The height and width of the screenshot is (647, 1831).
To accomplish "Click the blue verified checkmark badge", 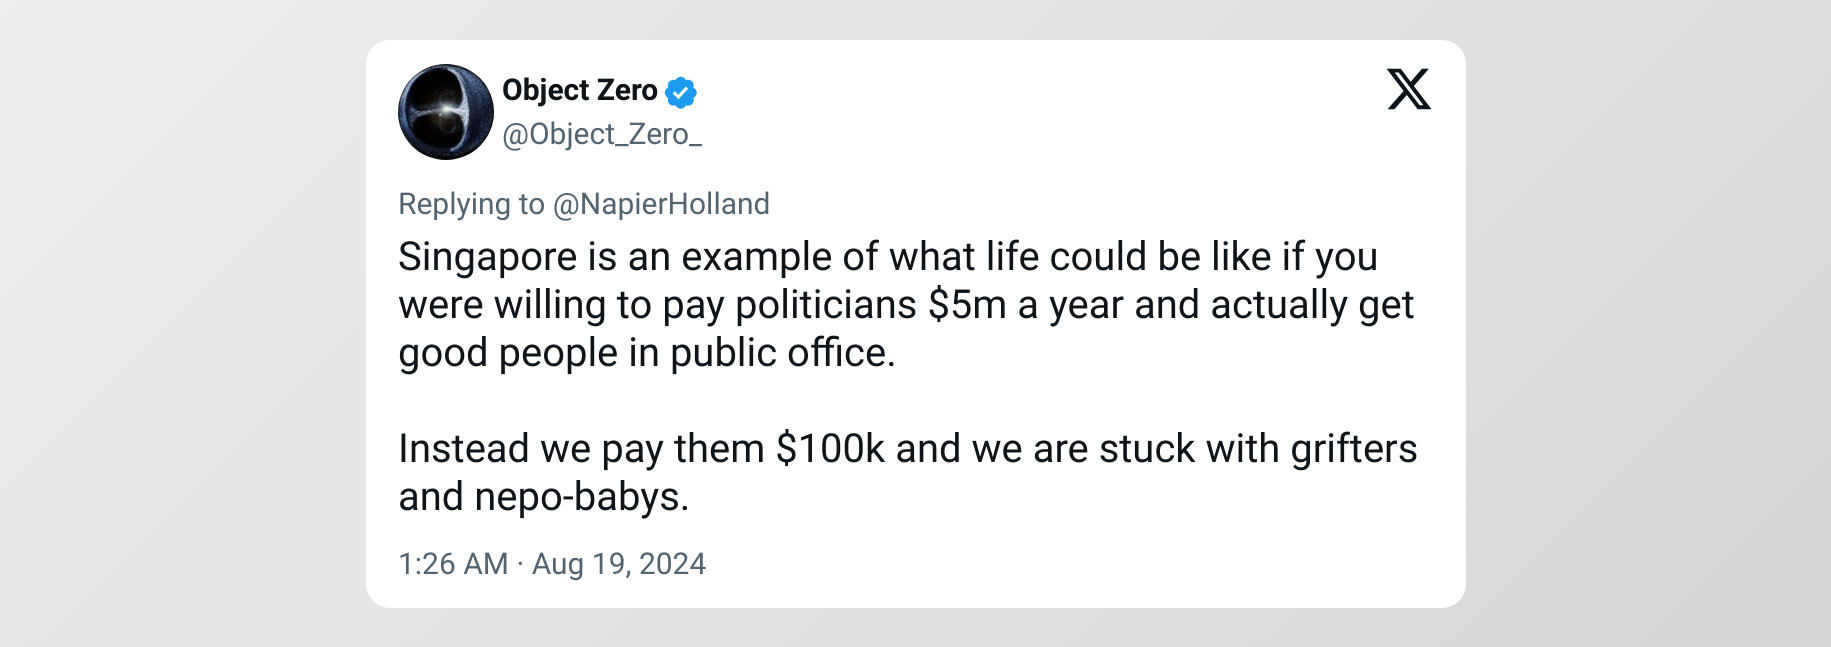I will coord(681,92).
